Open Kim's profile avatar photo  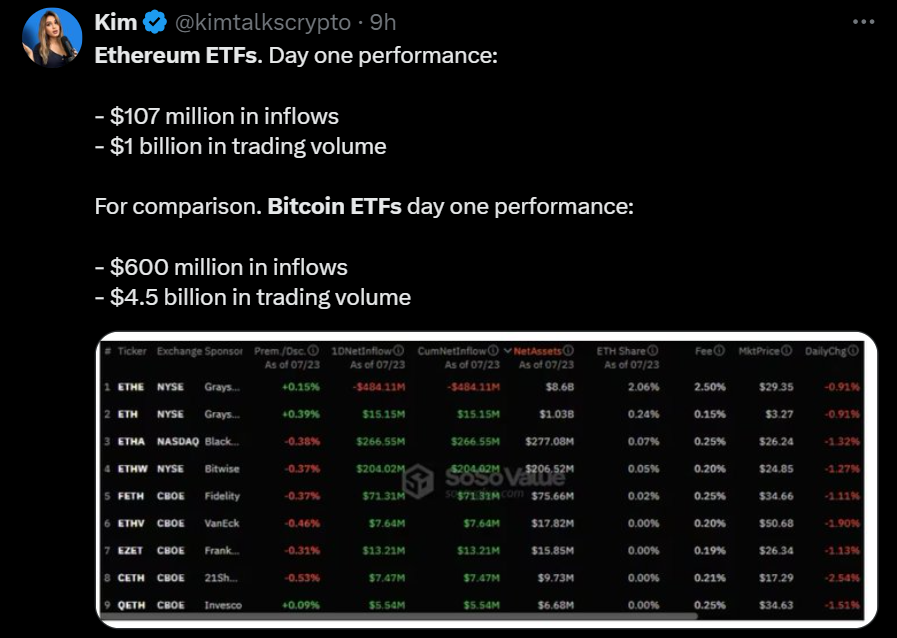52,38
